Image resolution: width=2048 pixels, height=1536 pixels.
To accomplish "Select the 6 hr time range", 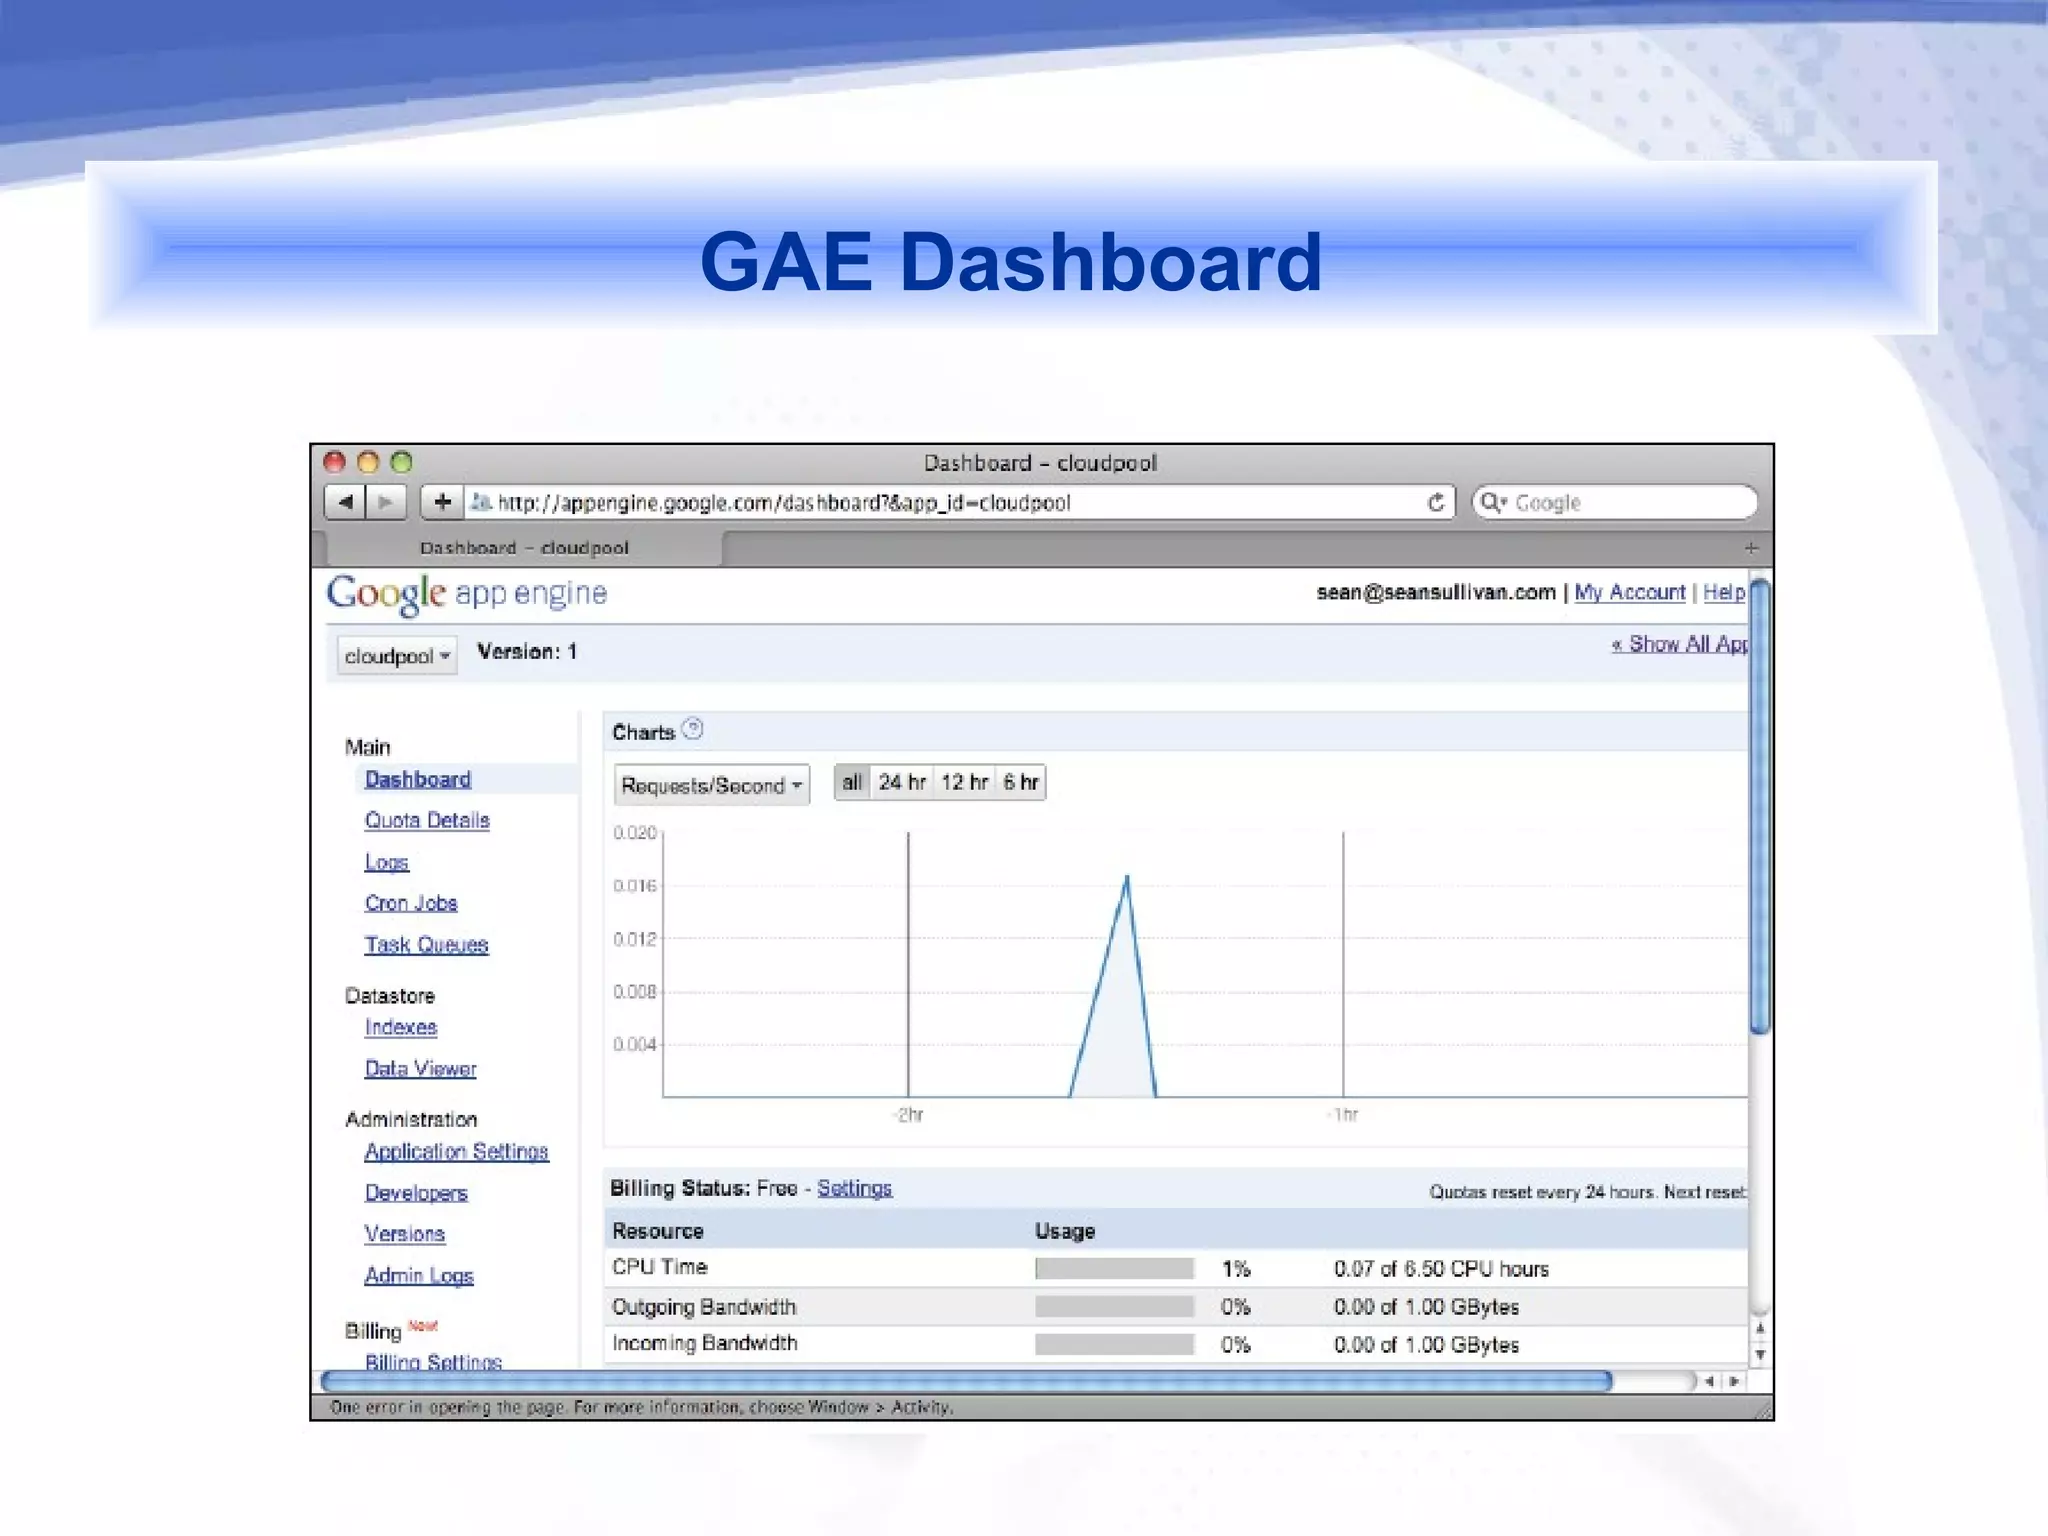I will pos(1020,782).
